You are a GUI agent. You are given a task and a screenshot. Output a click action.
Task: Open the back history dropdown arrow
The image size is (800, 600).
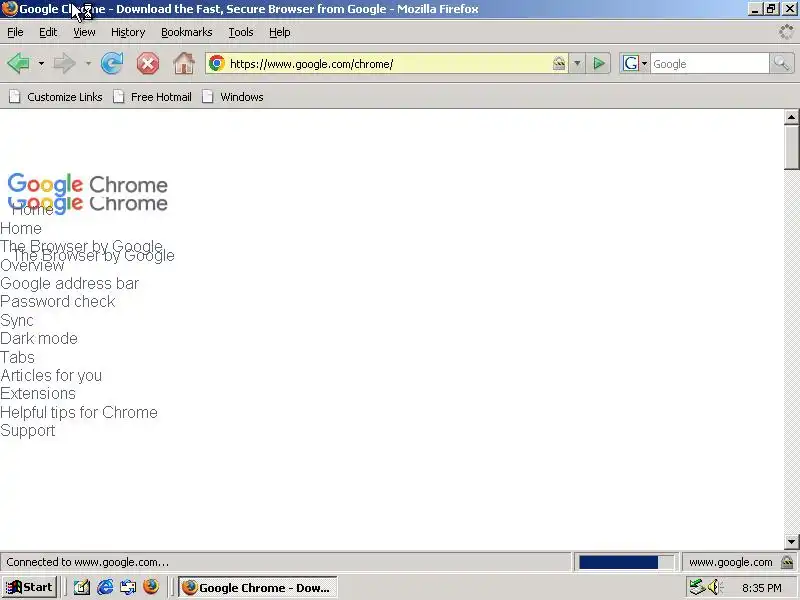[41, 64]
